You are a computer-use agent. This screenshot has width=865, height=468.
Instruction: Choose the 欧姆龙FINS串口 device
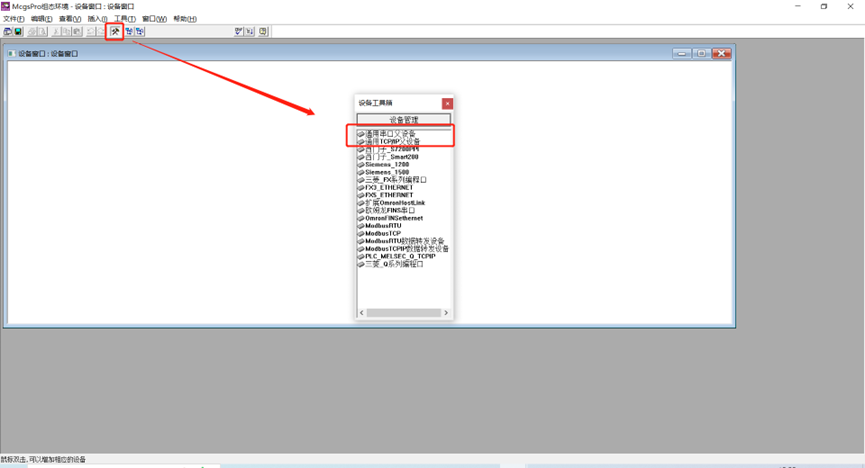pos(391,210)
